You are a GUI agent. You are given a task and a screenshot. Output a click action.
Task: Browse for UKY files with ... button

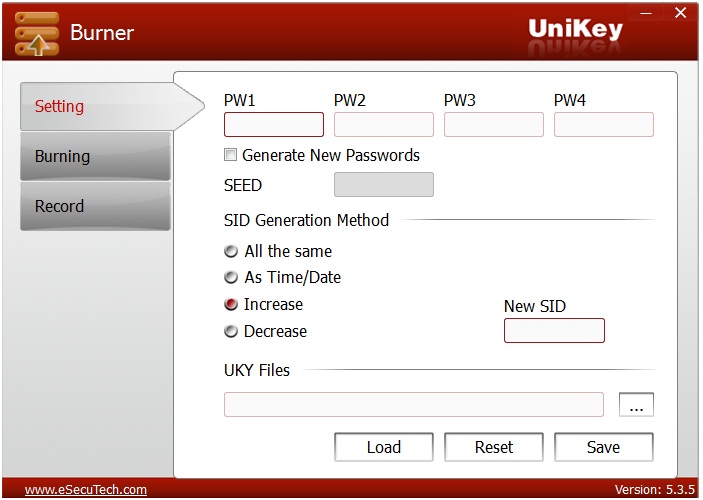(636, 404)
